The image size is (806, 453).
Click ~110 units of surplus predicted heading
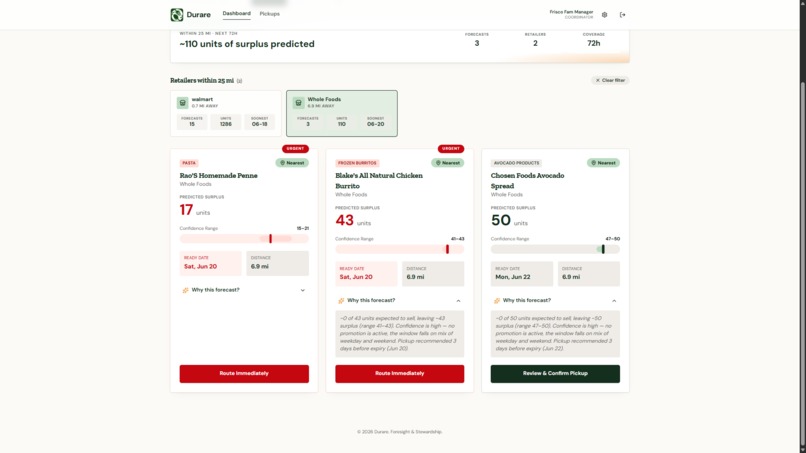coord(247,44)
